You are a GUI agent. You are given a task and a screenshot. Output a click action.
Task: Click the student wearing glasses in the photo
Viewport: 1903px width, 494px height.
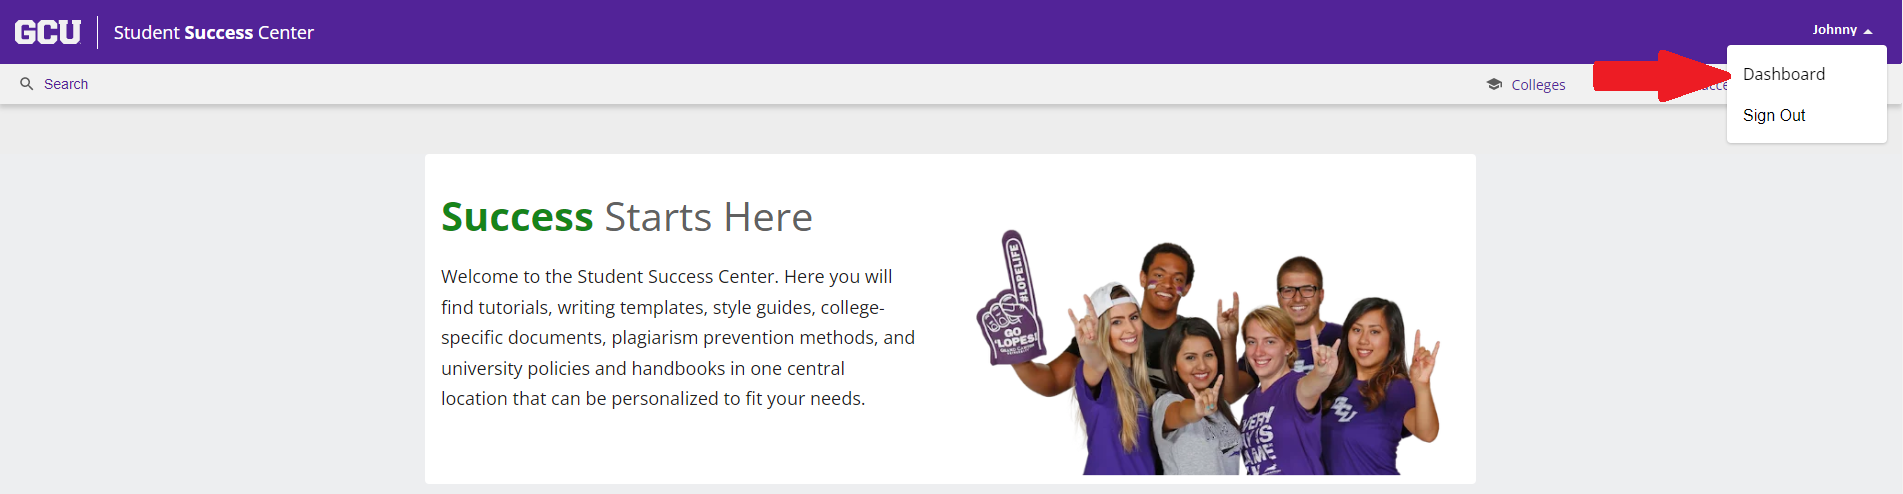1299,300
